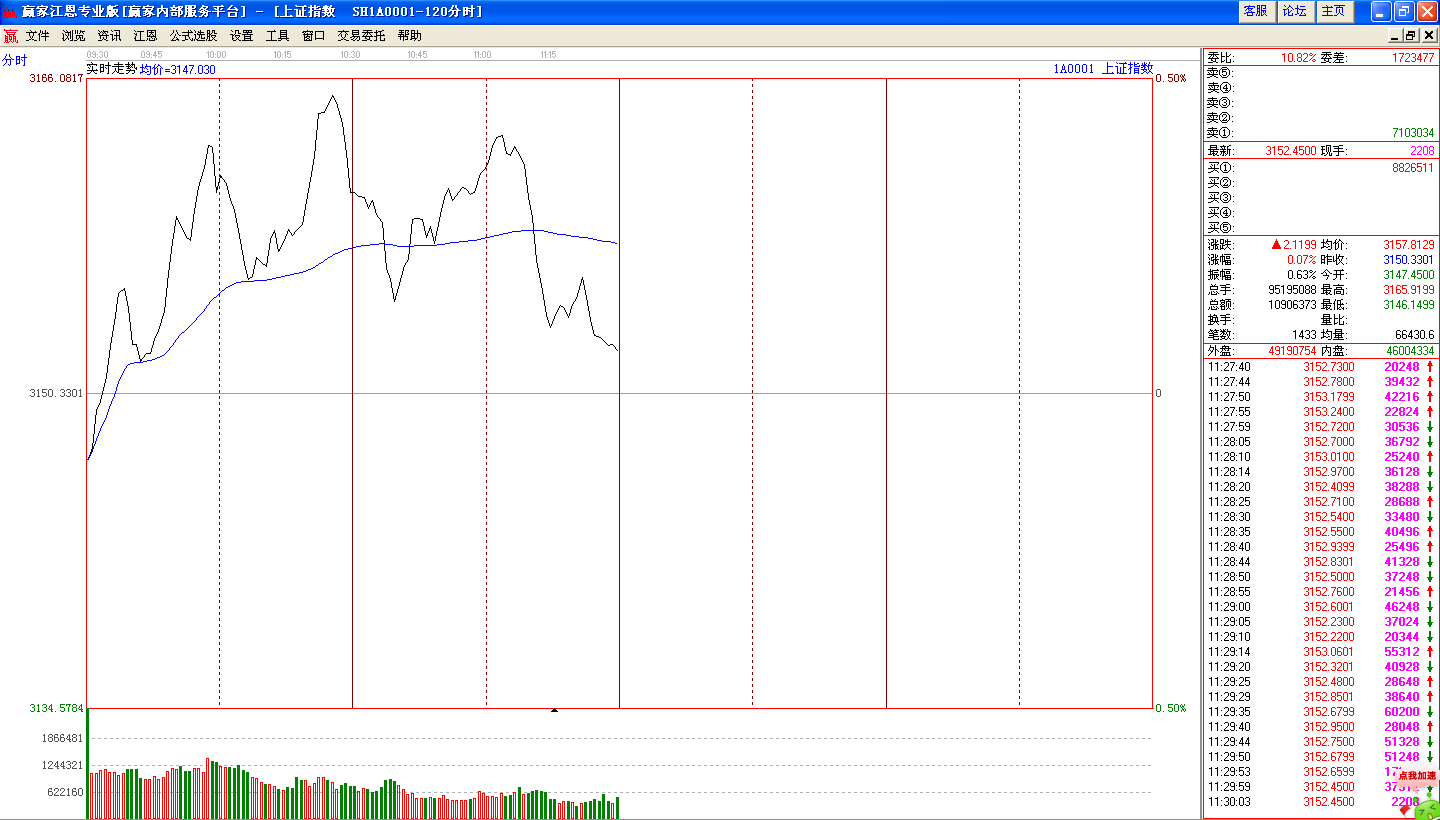Open the 江恩 menu
Image resolution: width=1440 pixels, height=820 pixels.
pos(145,35)
